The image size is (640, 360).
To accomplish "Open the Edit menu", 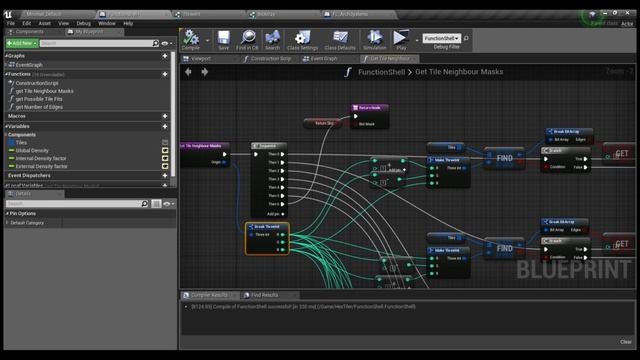I will click(27, 24).
